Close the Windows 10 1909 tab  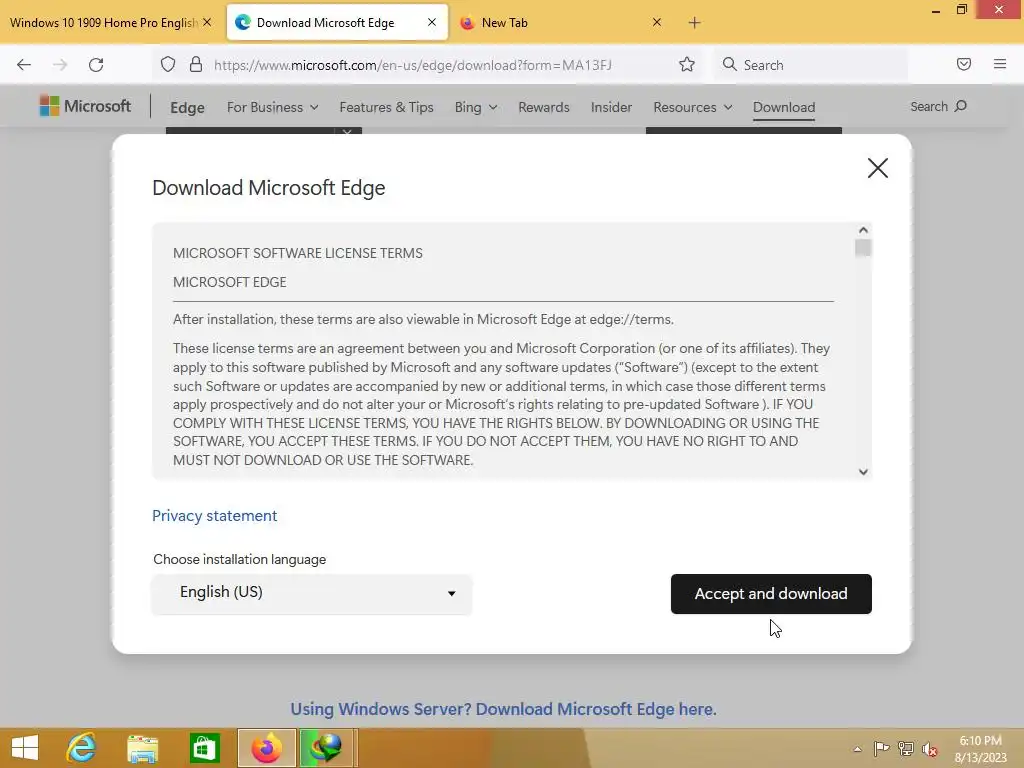pos(207,22)
